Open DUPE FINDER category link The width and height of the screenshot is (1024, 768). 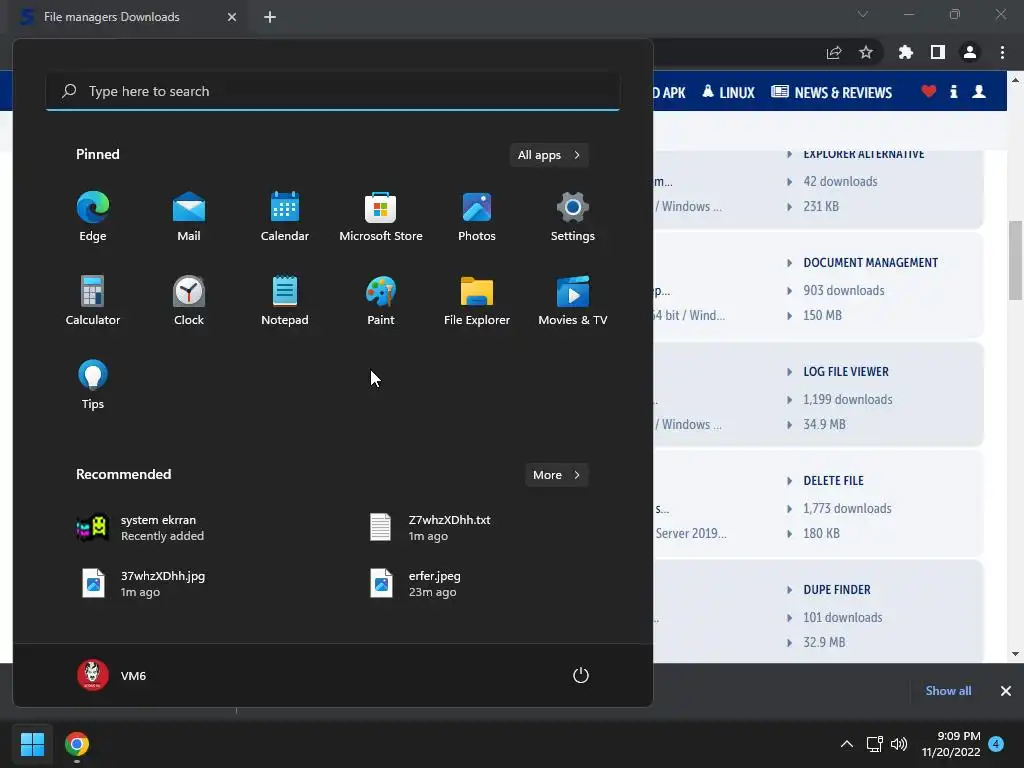(837, 590)
